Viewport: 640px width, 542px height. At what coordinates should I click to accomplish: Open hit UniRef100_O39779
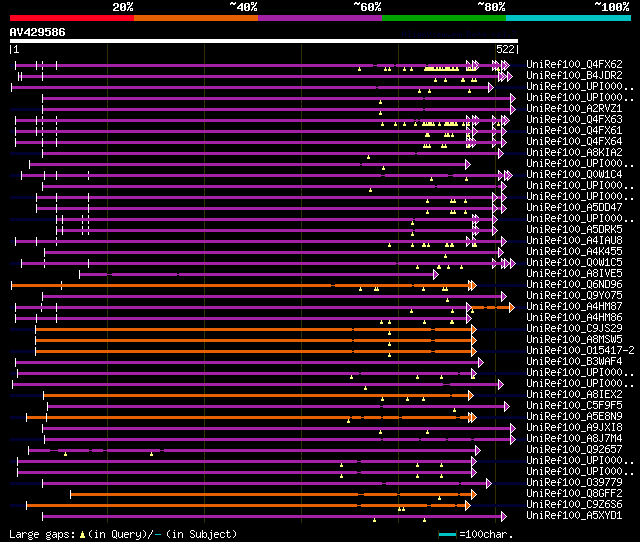pos(574,483)
